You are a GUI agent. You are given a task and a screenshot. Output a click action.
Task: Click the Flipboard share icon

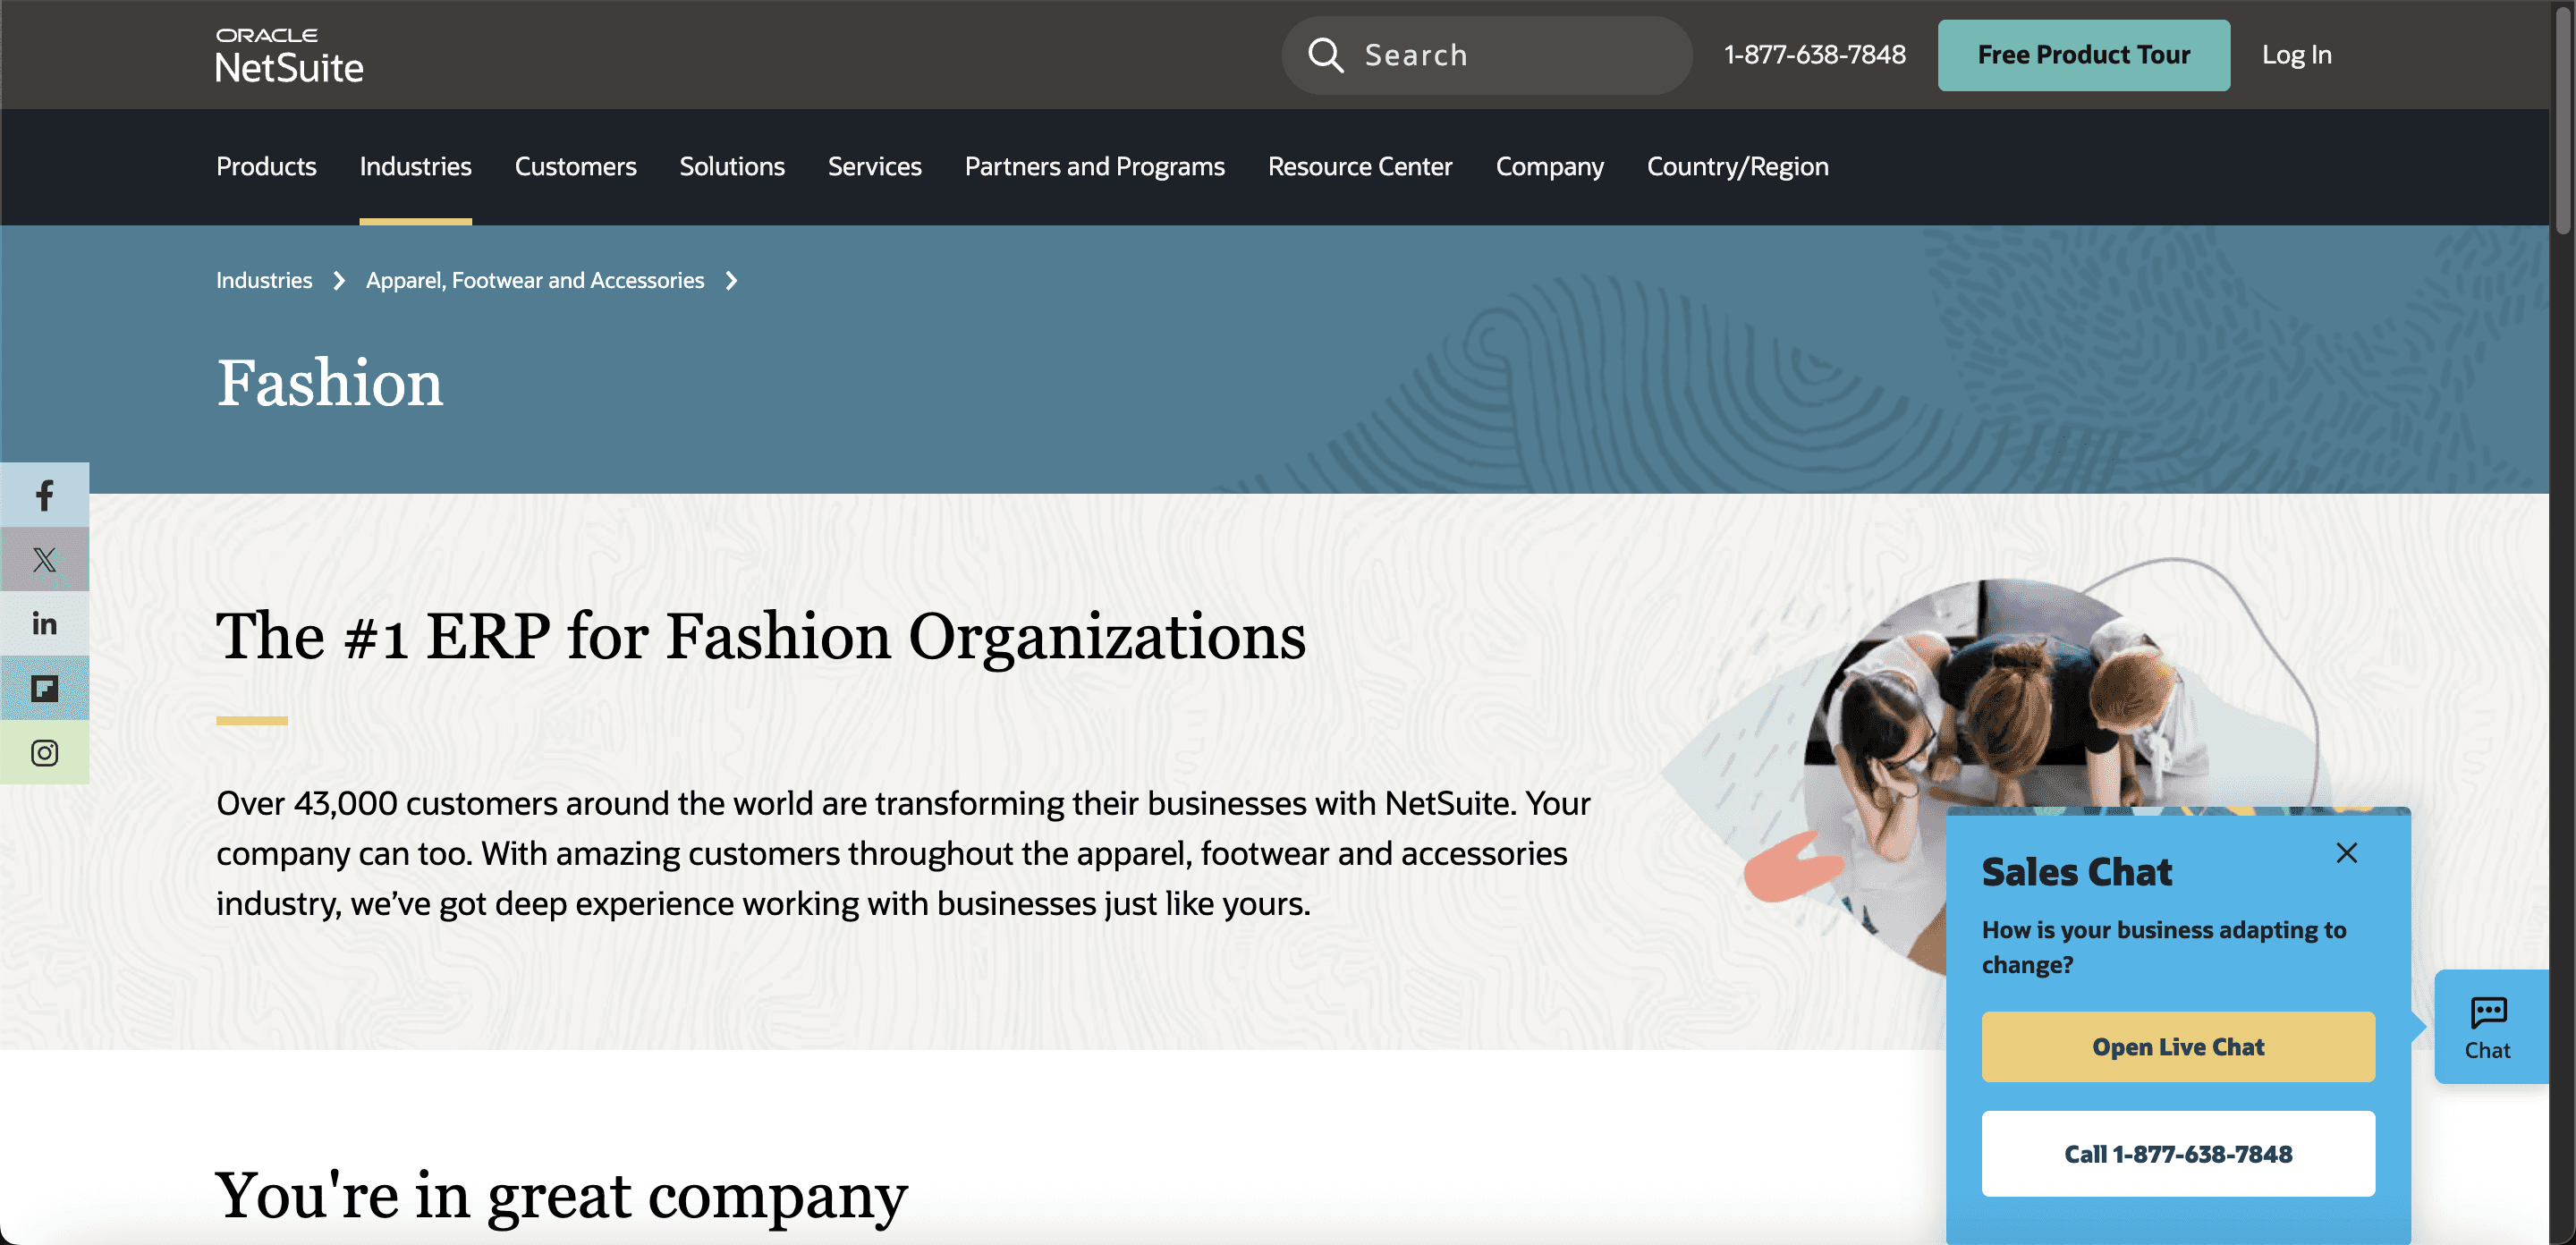click(x=44, y=688)
